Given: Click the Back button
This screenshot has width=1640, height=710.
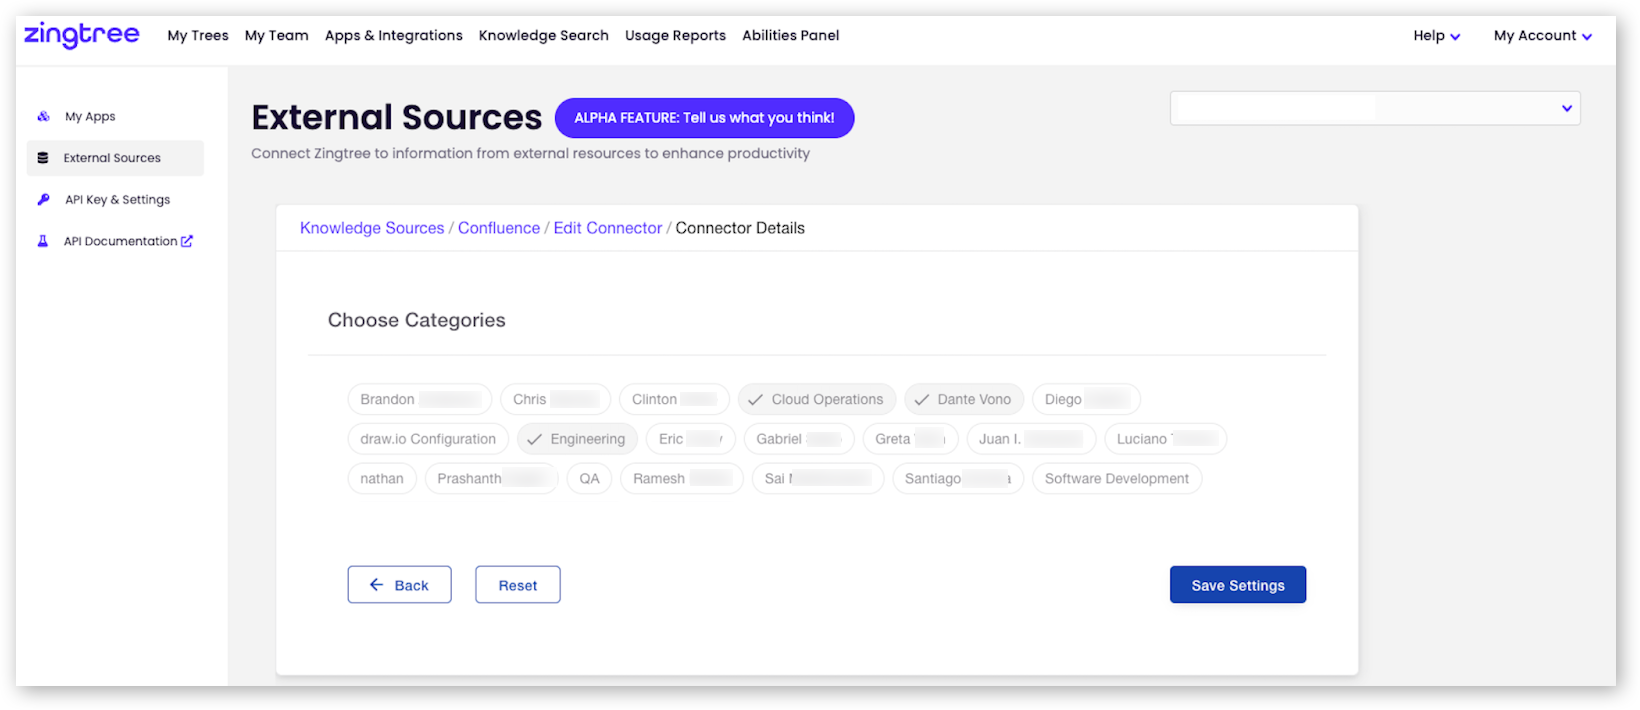Looking at the screenshot, I should (399, 585).
